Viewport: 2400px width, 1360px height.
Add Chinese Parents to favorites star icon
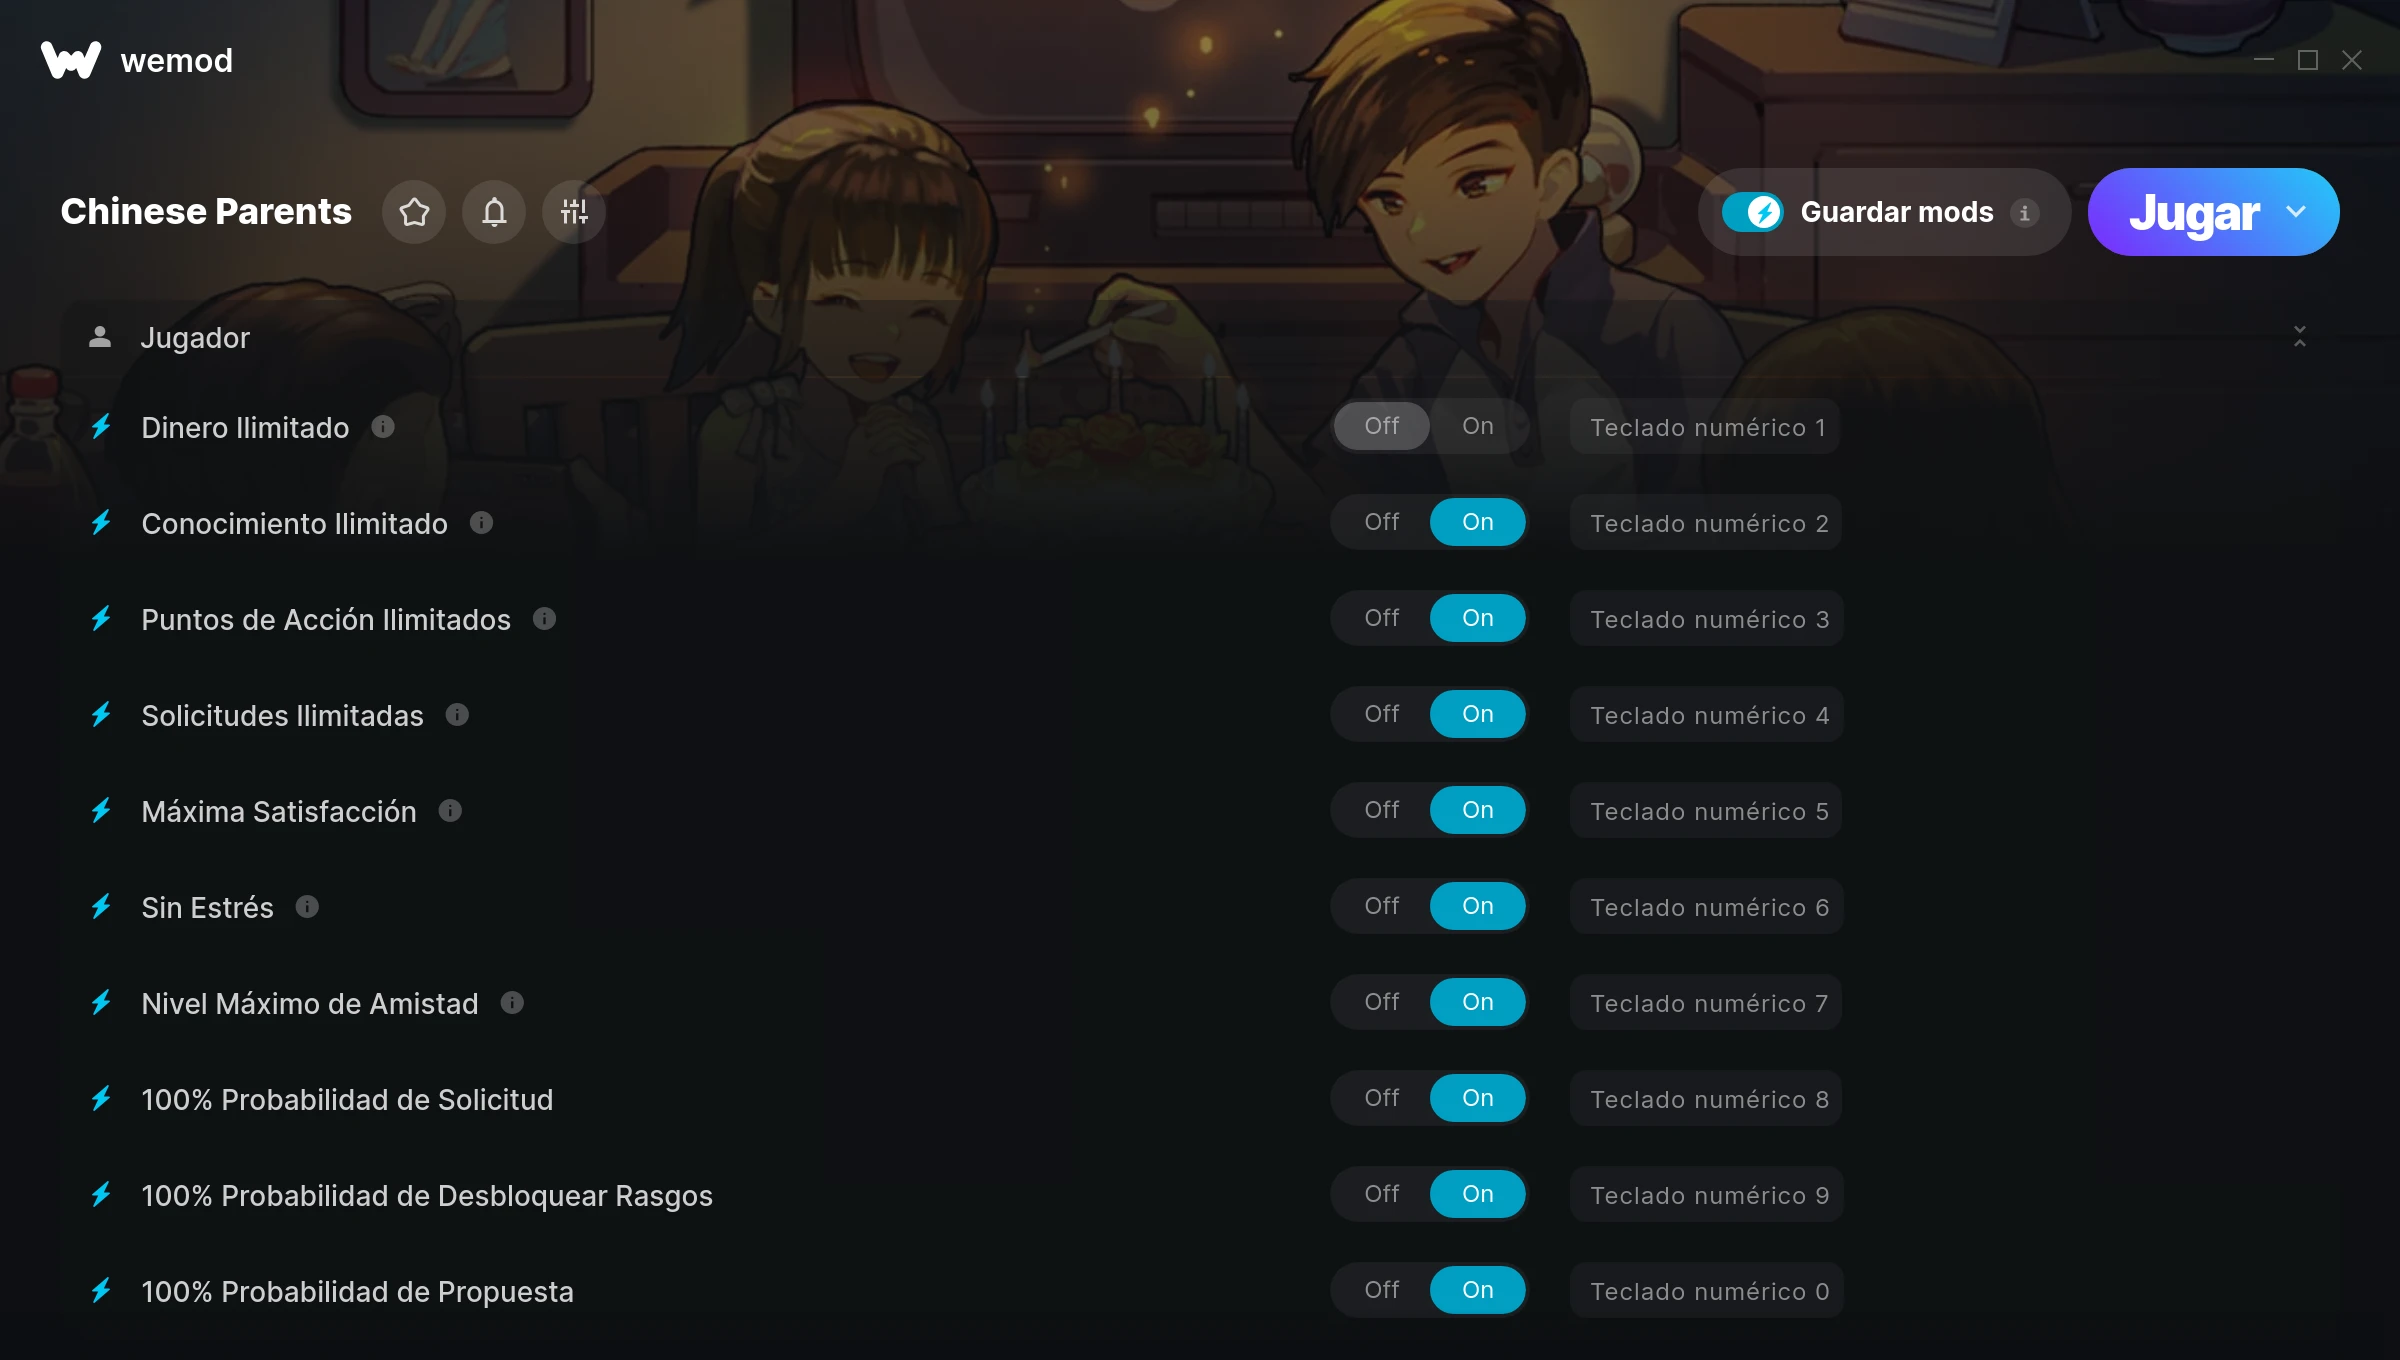coord(414,212)
